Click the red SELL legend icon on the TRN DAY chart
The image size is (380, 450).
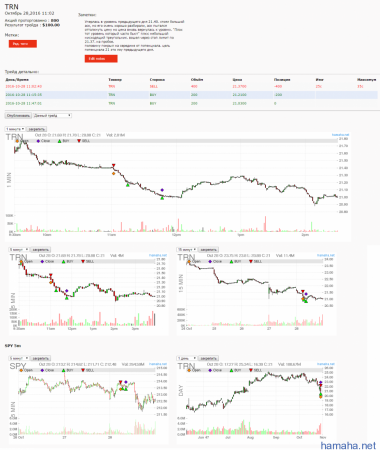251,370
